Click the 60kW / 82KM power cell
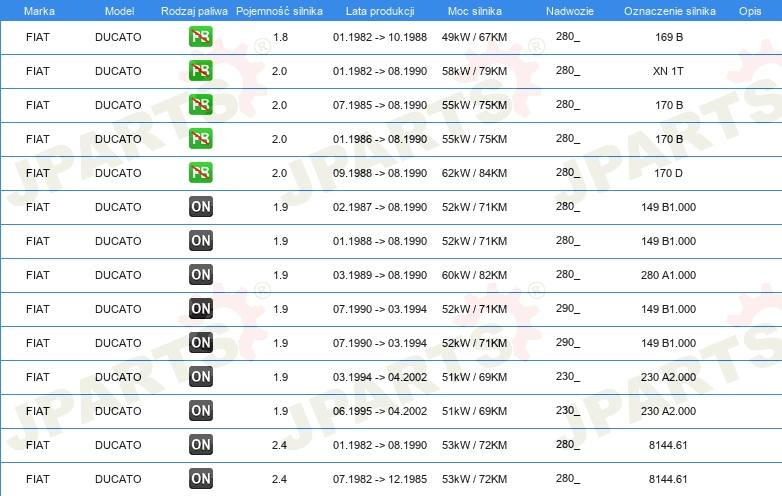 tap(474, 275)
